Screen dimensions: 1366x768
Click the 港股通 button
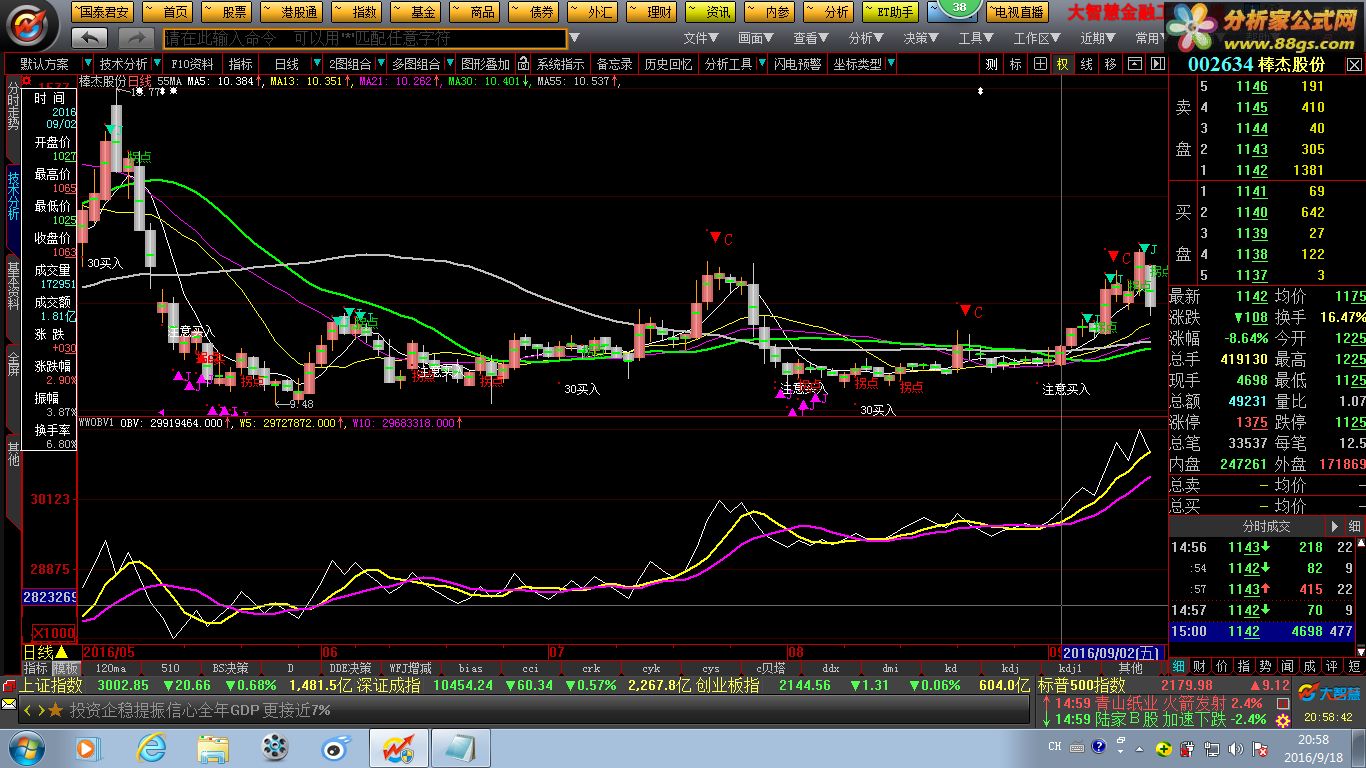pyautogui.click(x=290, y=12)
